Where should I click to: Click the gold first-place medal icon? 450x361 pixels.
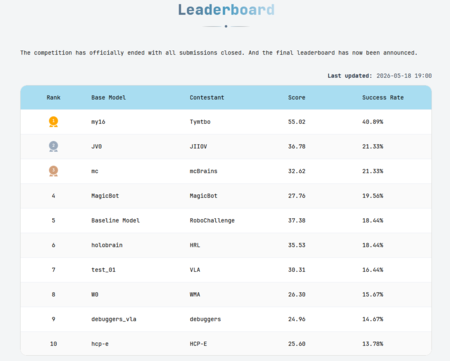(53, 122)
